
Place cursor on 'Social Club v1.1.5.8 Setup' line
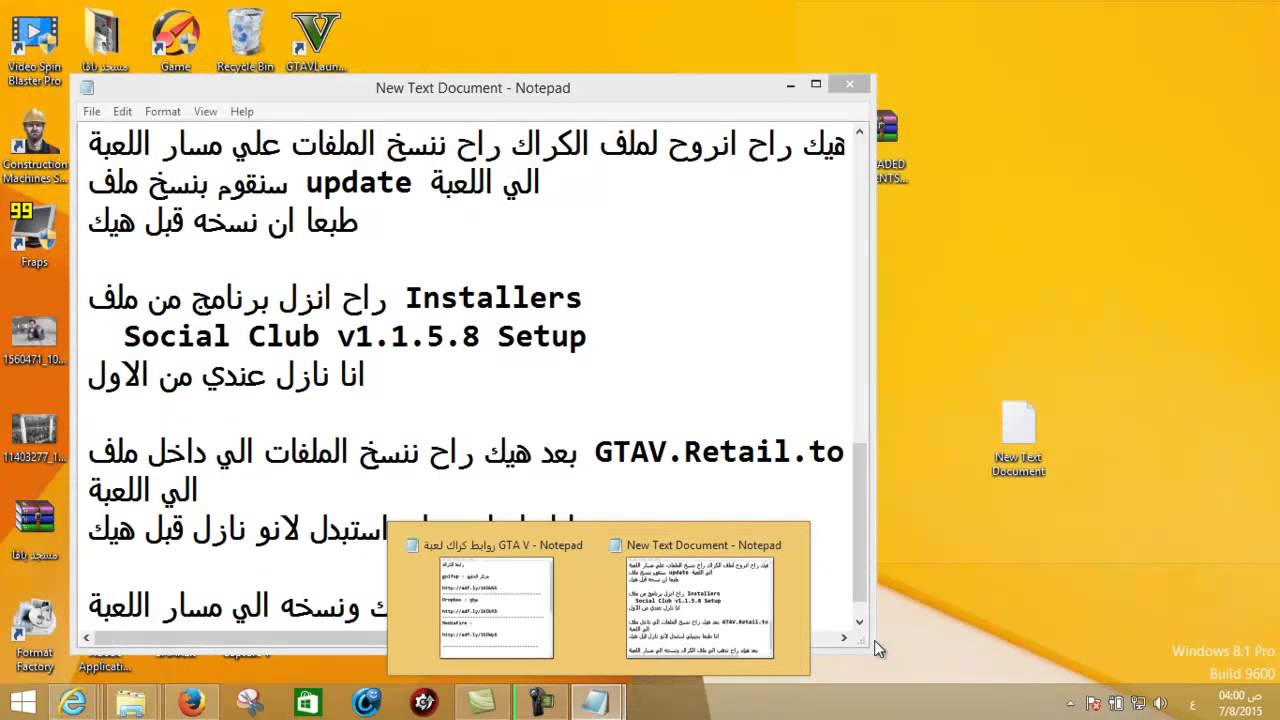(354, 336)
